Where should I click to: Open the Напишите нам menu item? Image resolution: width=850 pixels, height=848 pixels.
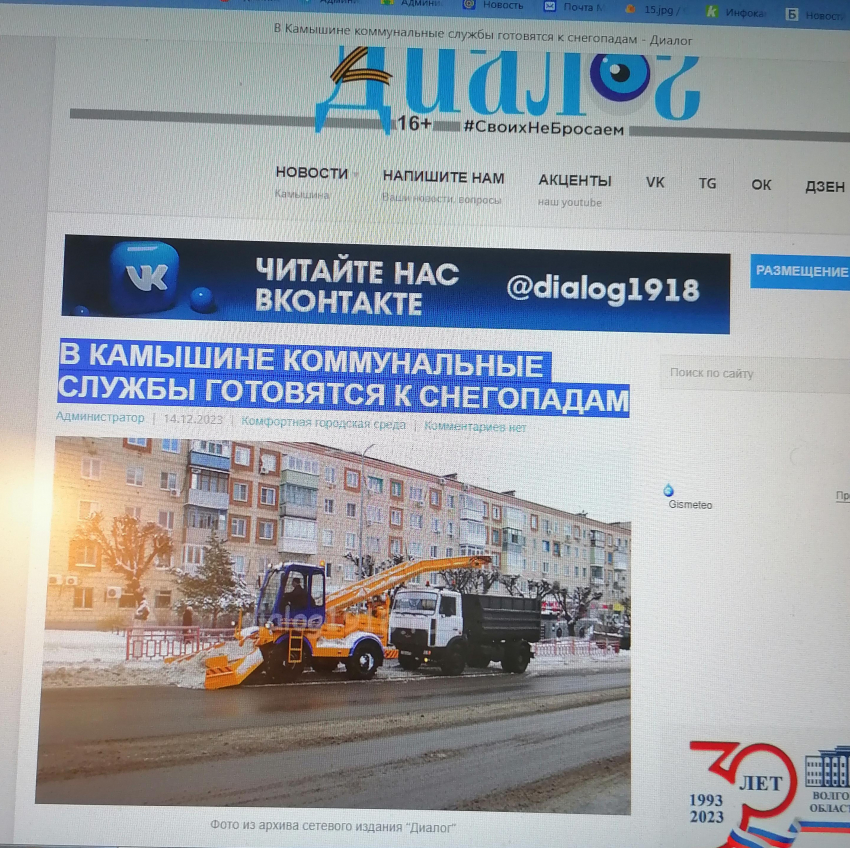point(443,179)
